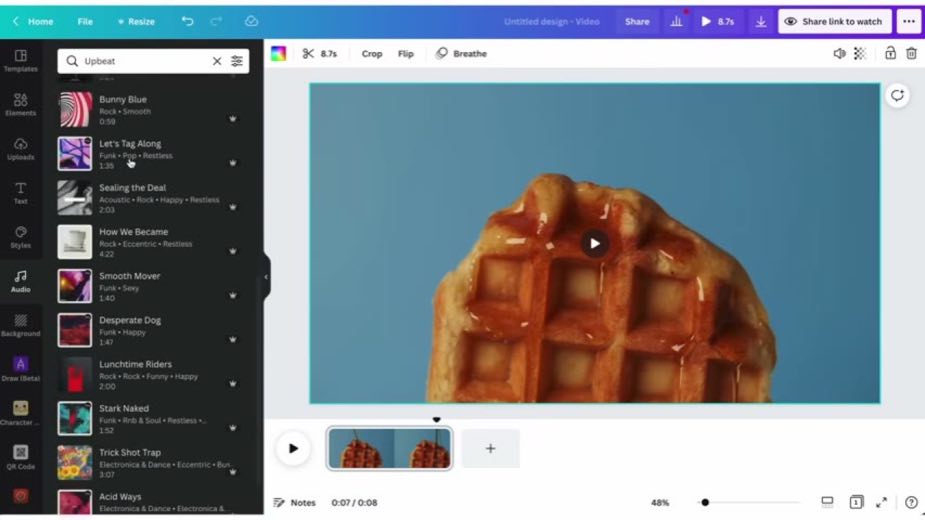Click the crown icon on Lunchtime Riders
The height and width of the screenshot is (520, 925).
coord(233,384)
